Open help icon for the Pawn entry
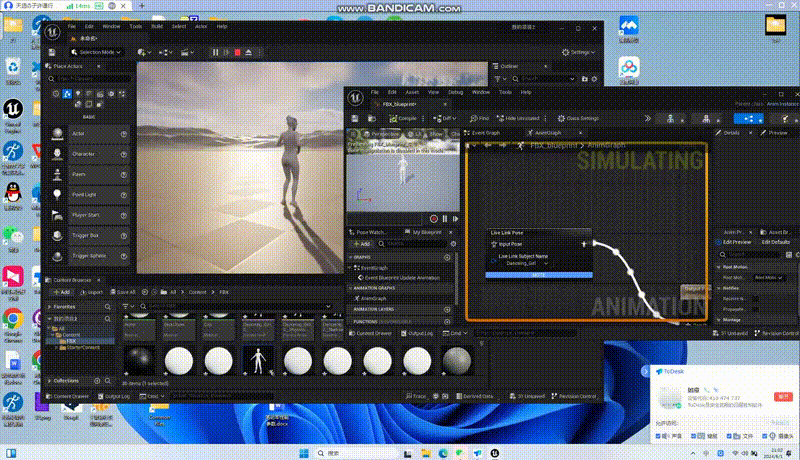Viewport: 800px width, 460px height. coord(123,174)
